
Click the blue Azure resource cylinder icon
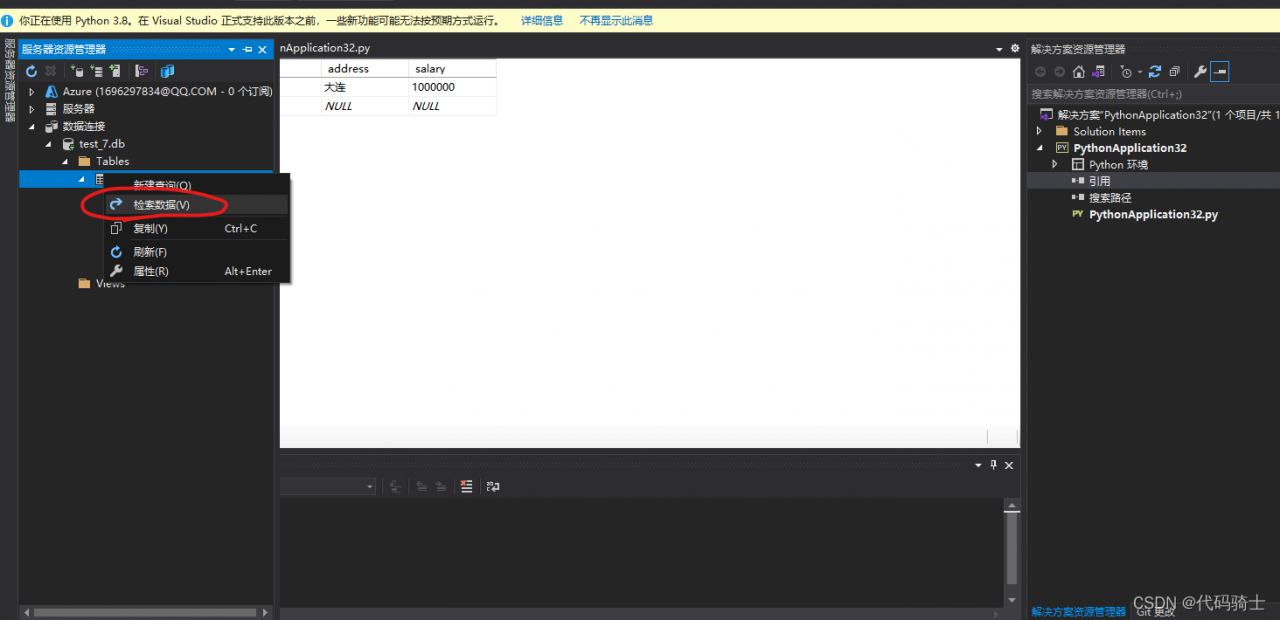(167, 71)
